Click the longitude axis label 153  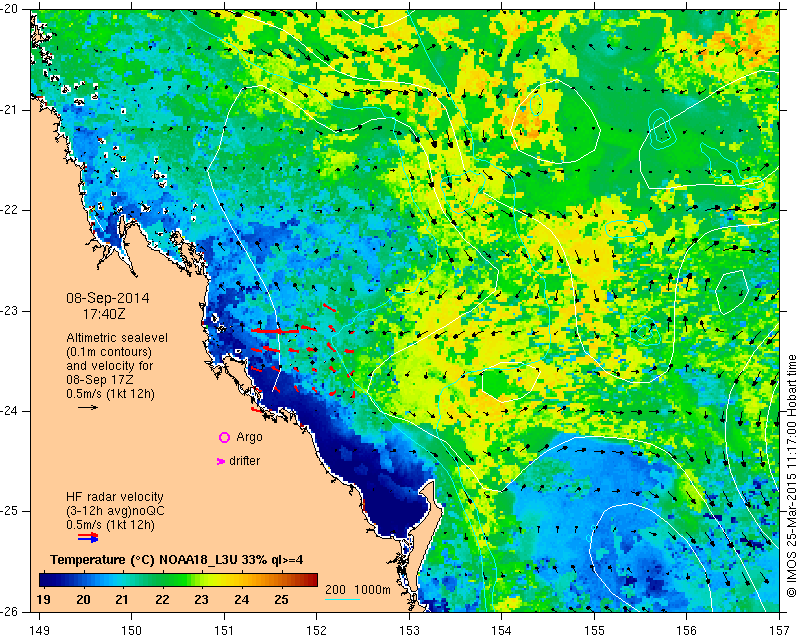click(409, 631)
